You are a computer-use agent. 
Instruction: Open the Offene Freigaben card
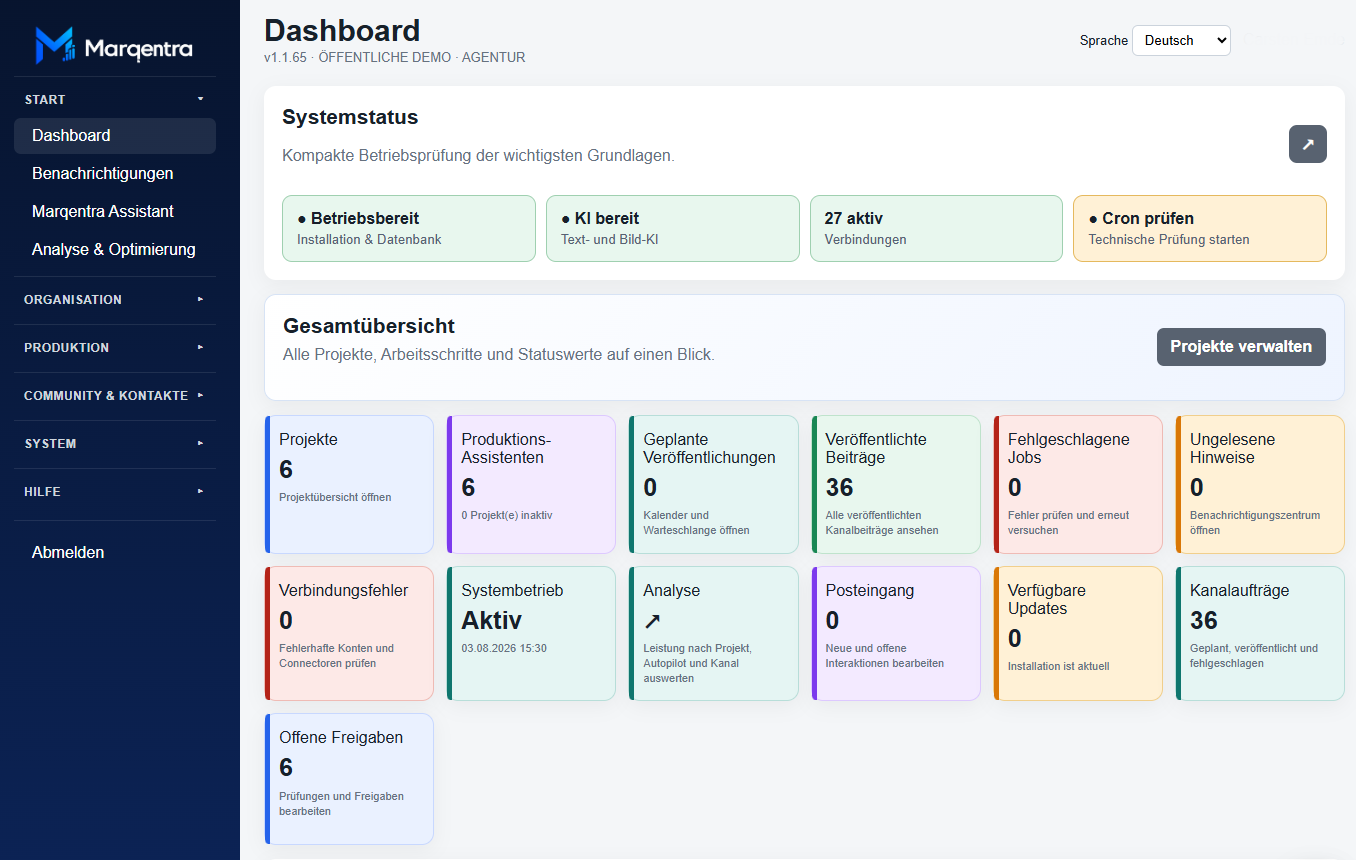pyautogui.click(x=349, y=779)
